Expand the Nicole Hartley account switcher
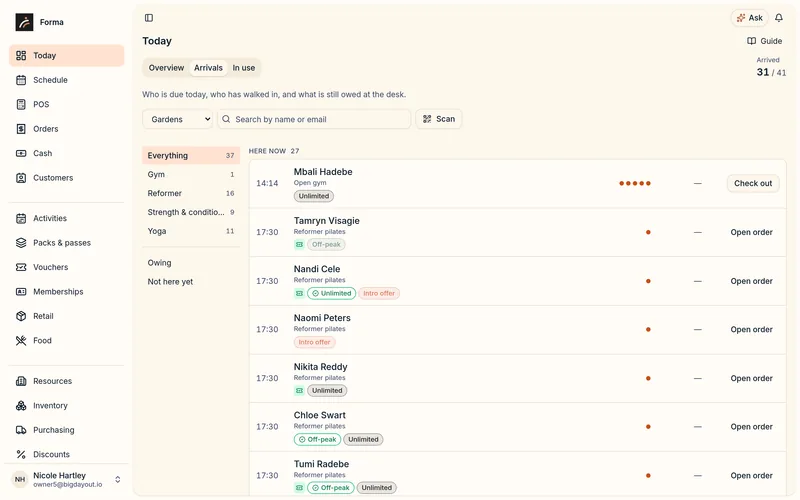The image size is (800, 500). pos(118,480)
